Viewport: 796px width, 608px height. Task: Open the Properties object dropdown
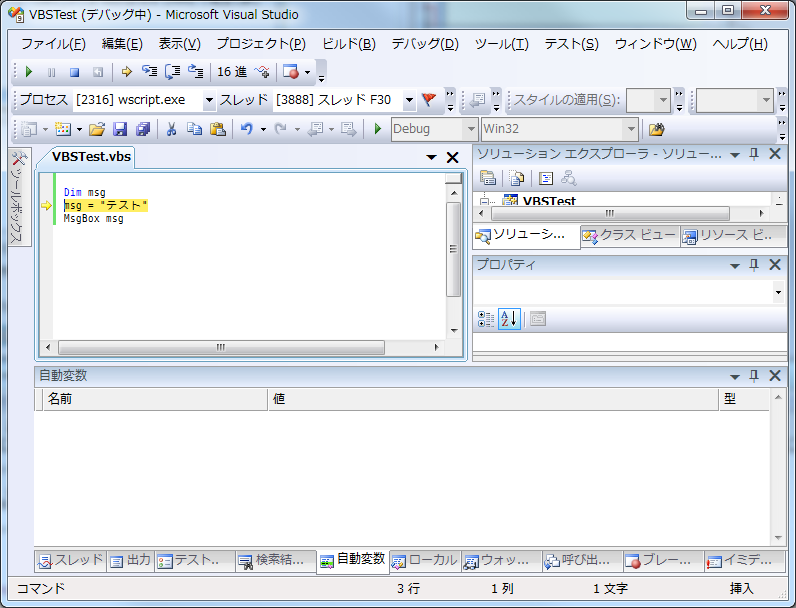(x=778, y=292)
